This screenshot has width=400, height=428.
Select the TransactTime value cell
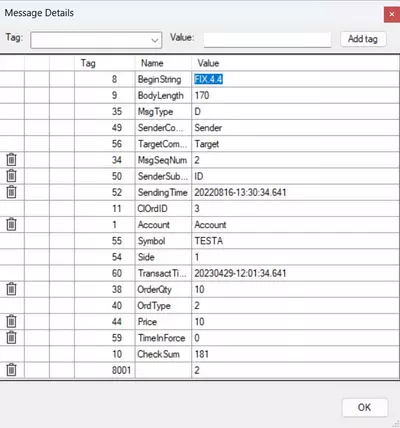(295, 273)
